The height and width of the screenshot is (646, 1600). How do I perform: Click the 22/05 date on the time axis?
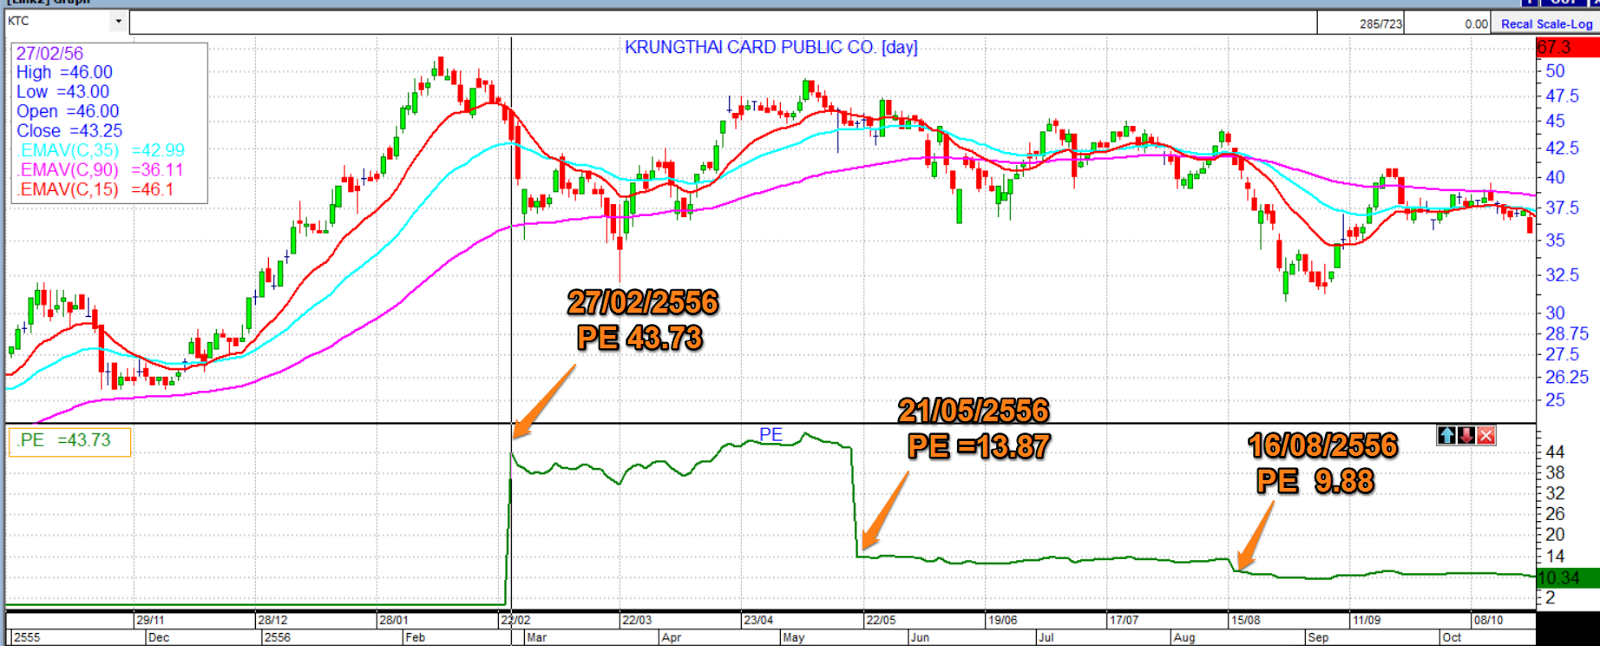[x=881, y=620]
